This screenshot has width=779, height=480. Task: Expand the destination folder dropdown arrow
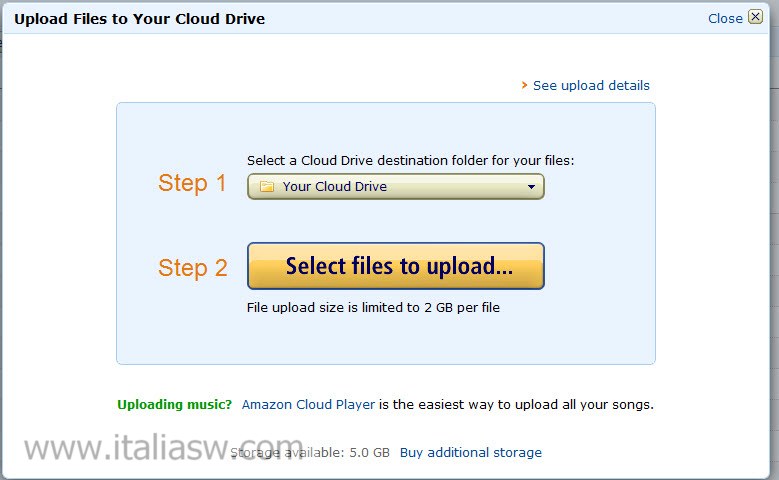(x=531, y=187)
